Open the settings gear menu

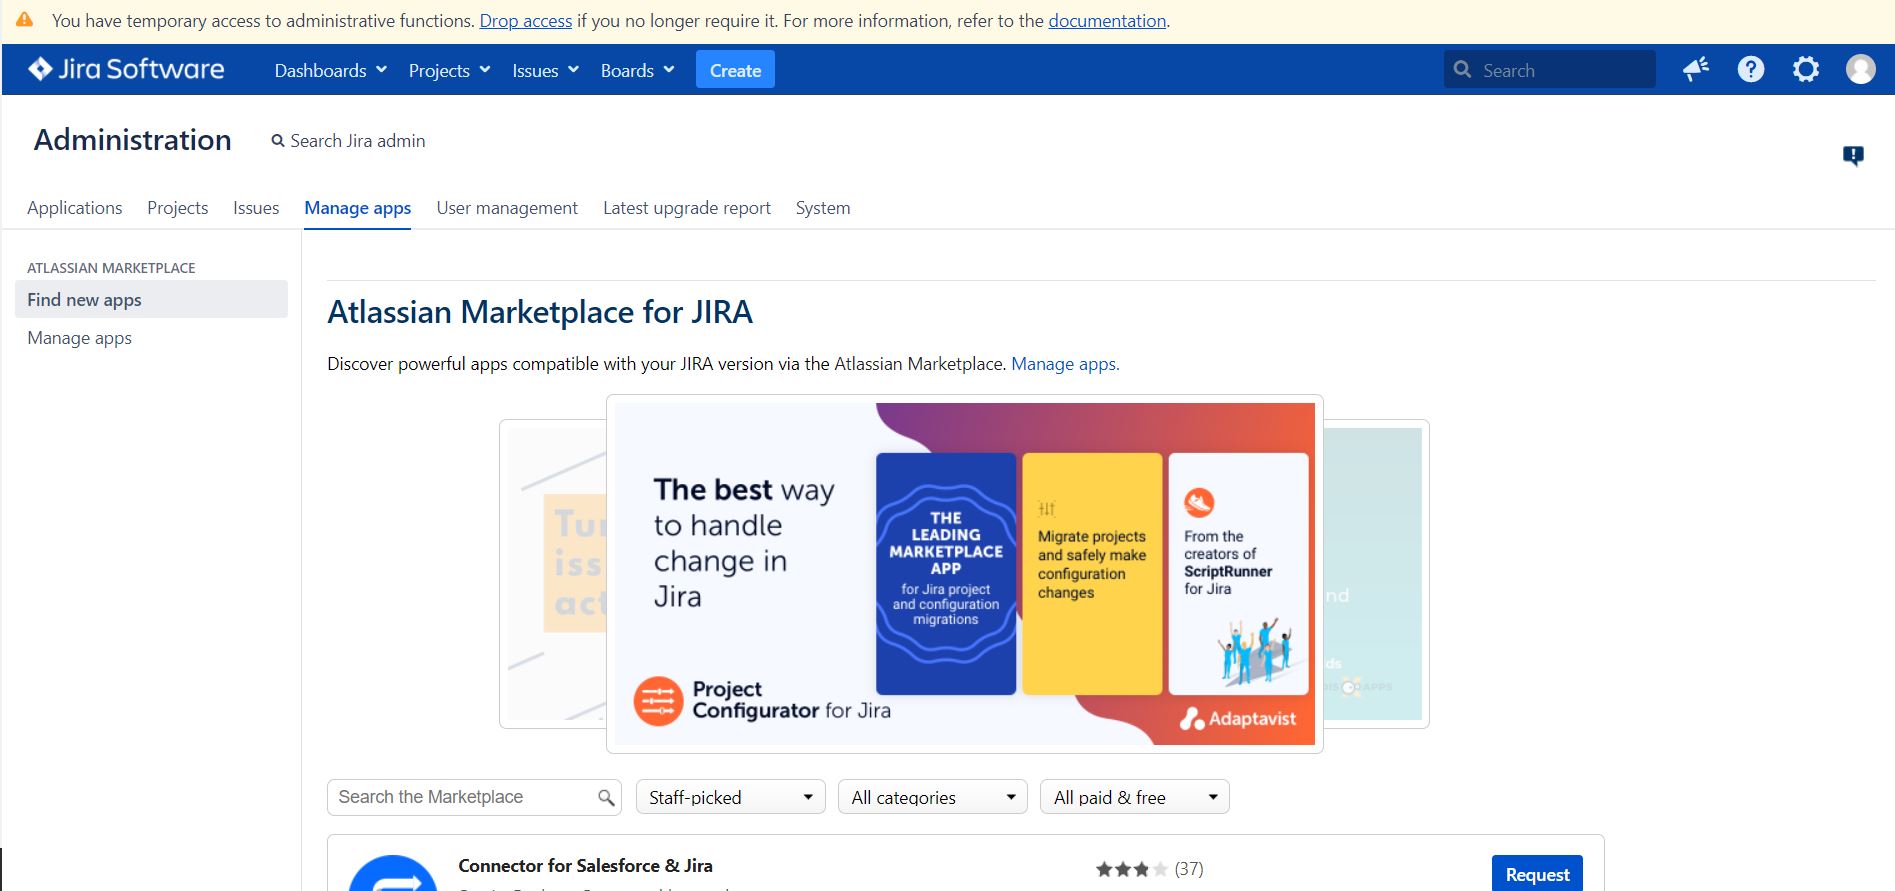pos(1806,69)
